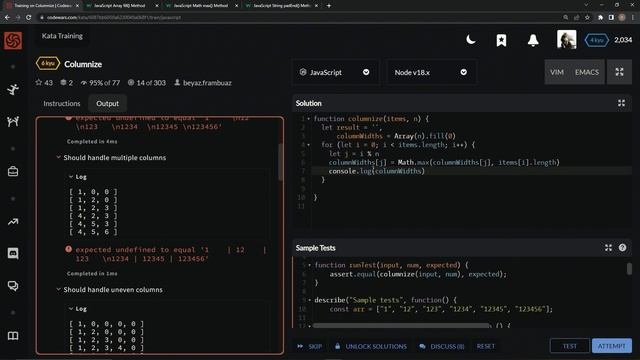This screenshot has width=640, height=360.
Task: Open the Discord chat sidebar icon
Action: point(13,253)
